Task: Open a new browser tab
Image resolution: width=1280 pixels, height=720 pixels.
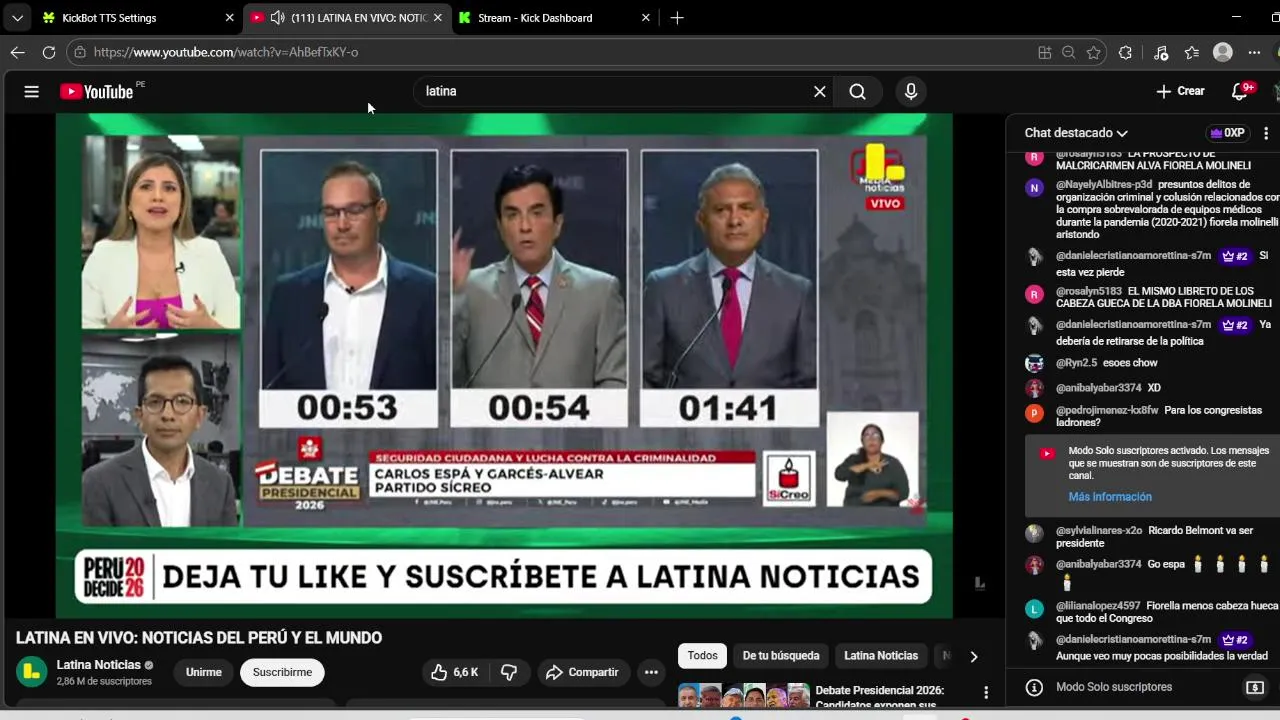Action: 677,17
